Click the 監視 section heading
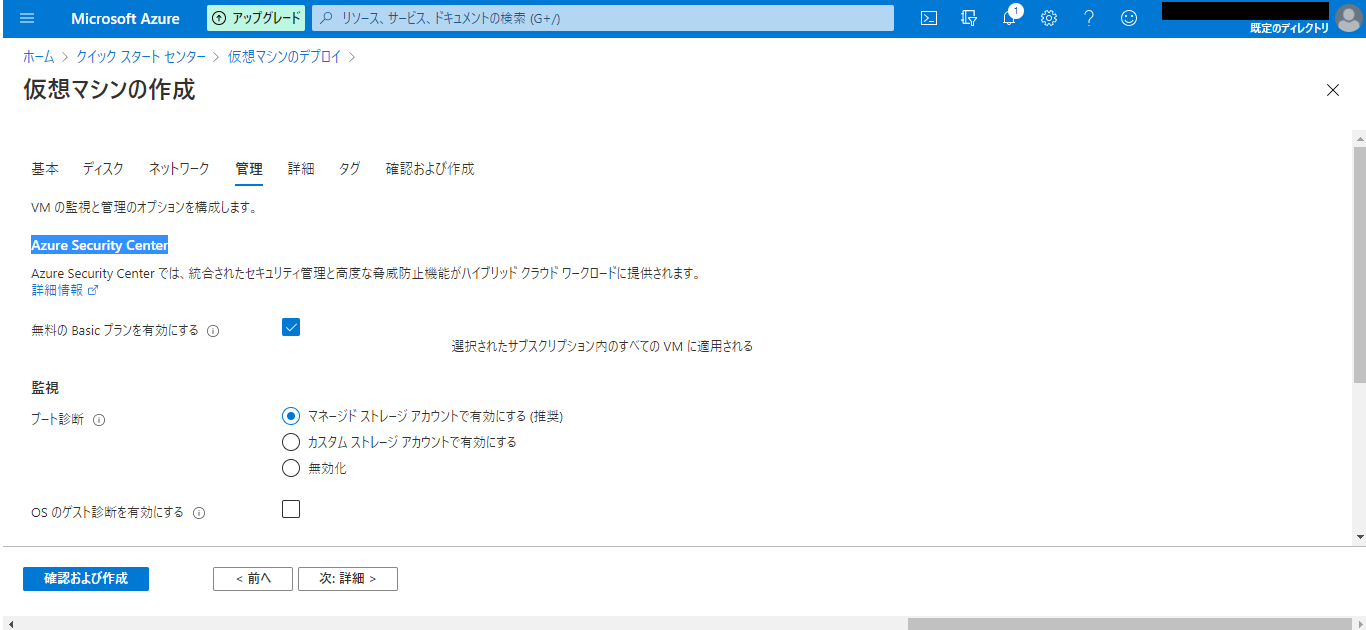 point(45,387)
